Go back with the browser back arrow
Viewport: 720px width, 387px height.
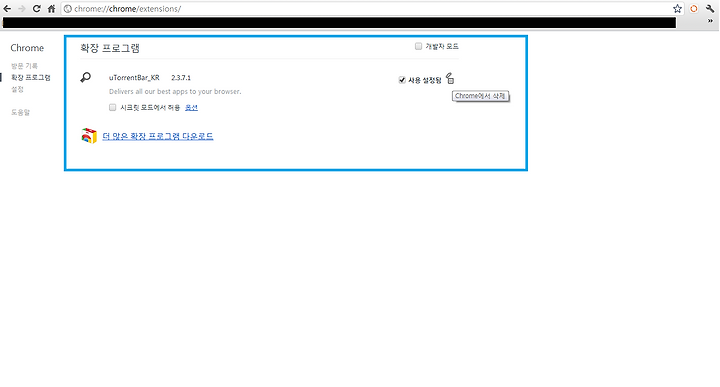[x=7, y=9]
